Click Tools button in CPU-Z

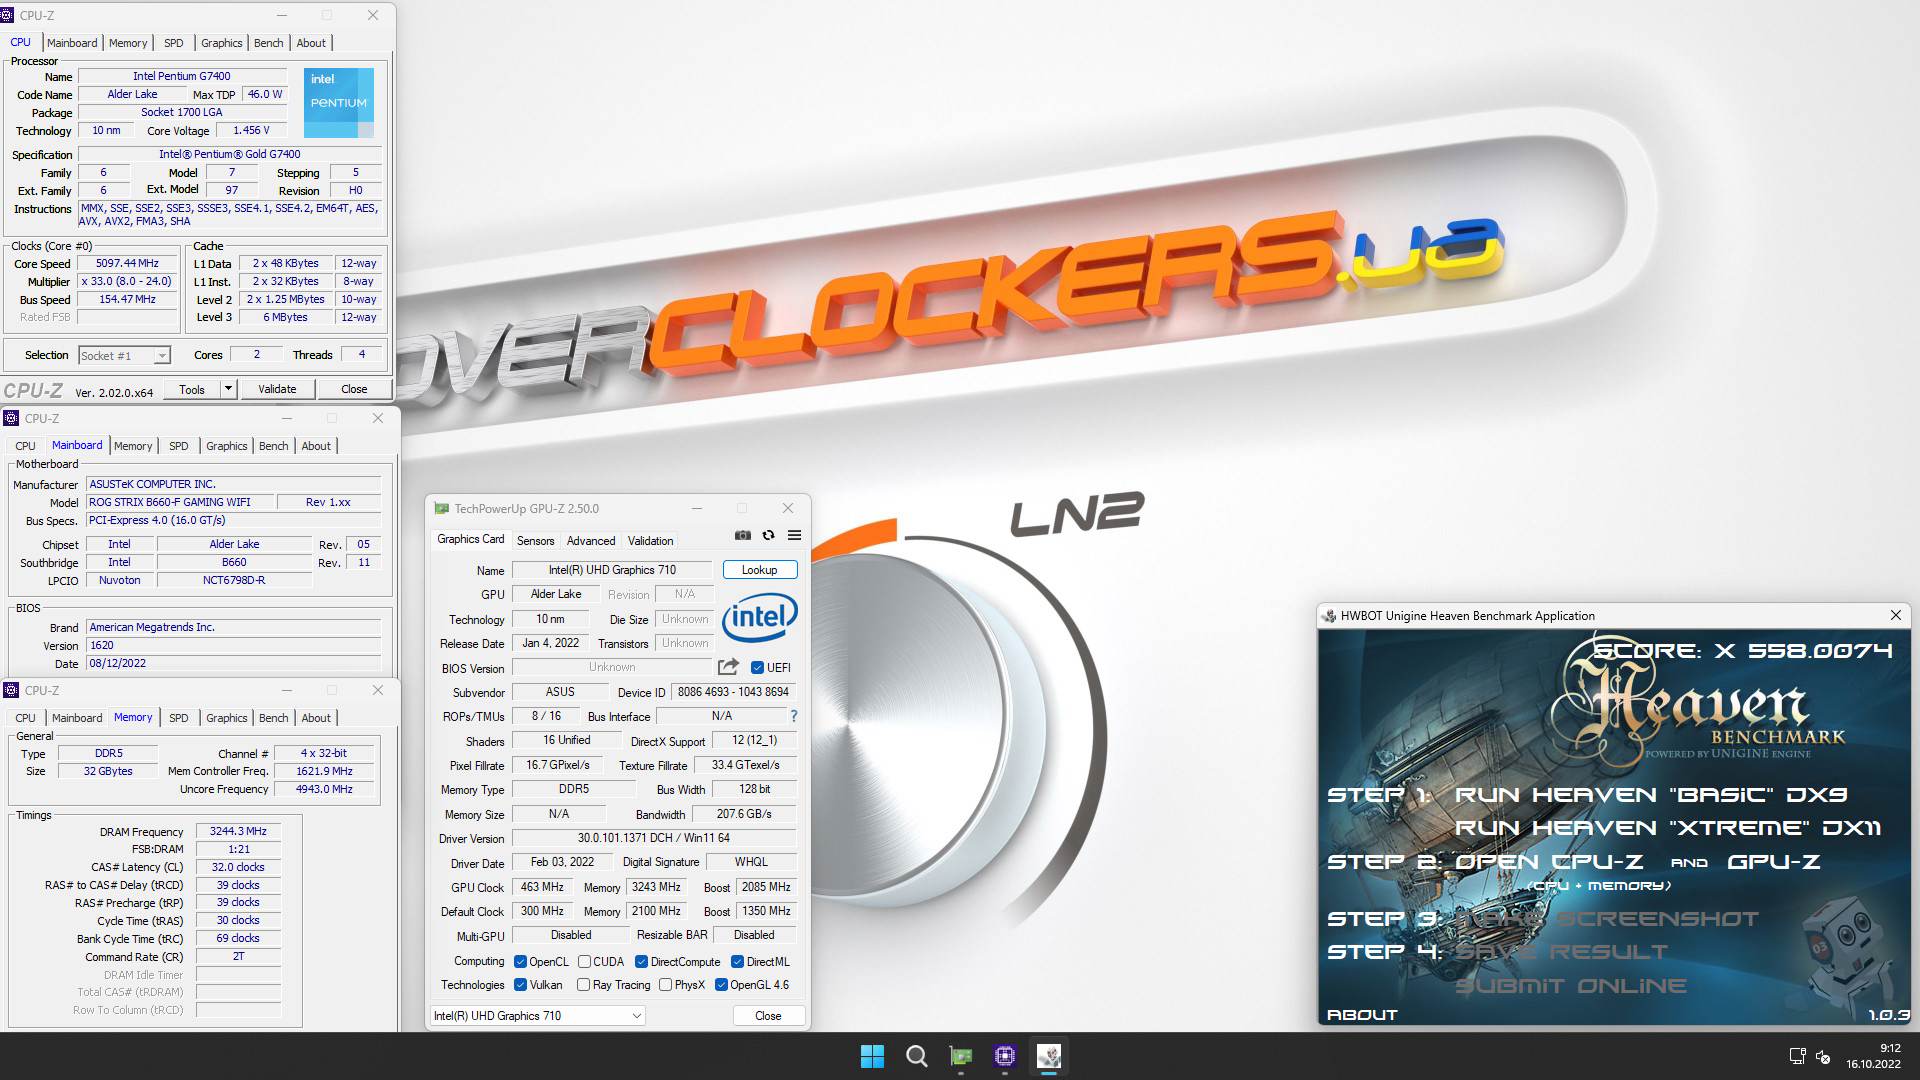(192, 389)
